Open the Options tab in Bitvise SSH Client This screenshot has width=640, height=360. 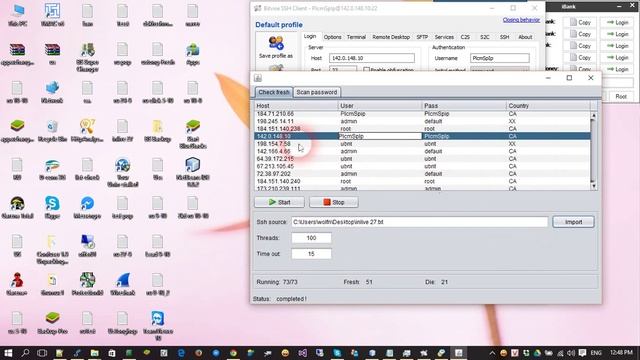point(332,37)
